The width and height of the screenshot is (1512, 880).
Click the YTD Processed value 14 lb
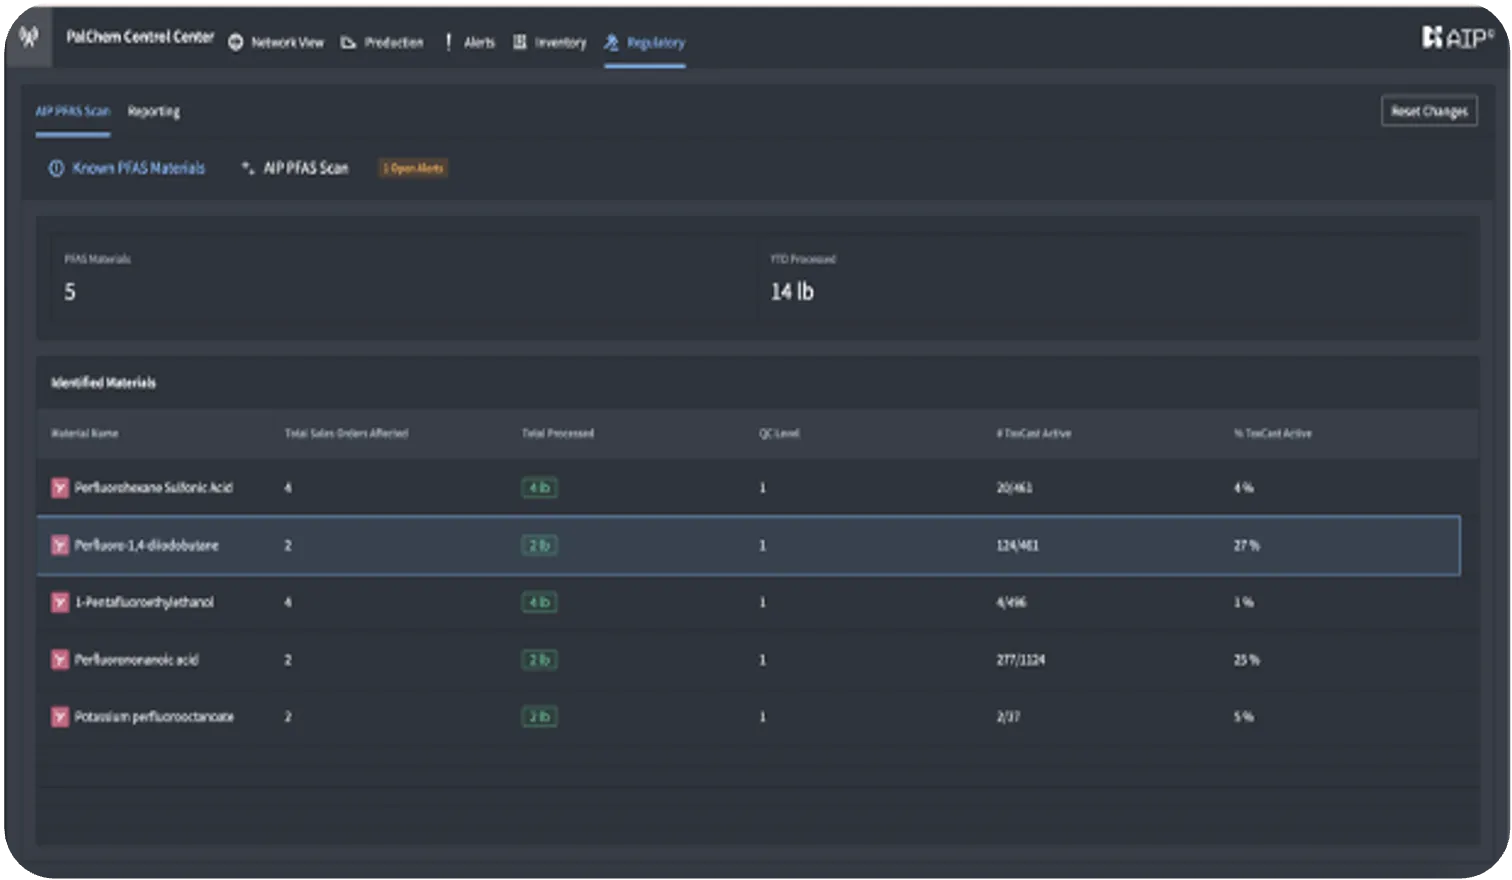(792, 292)
